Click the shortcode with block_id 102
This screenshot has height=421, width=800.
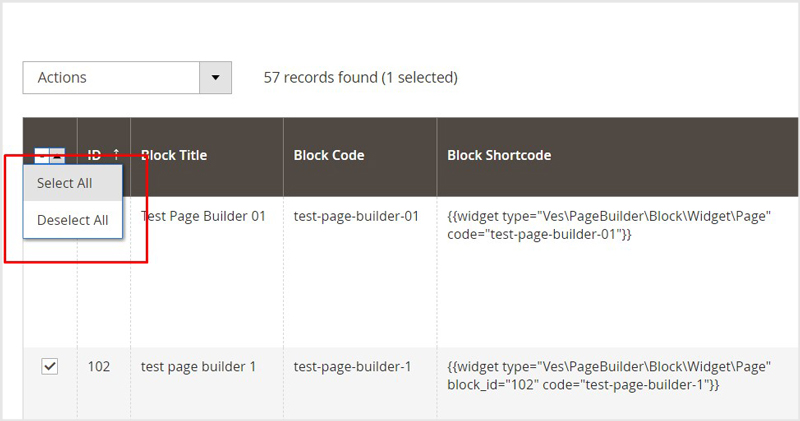coord(608,375)
